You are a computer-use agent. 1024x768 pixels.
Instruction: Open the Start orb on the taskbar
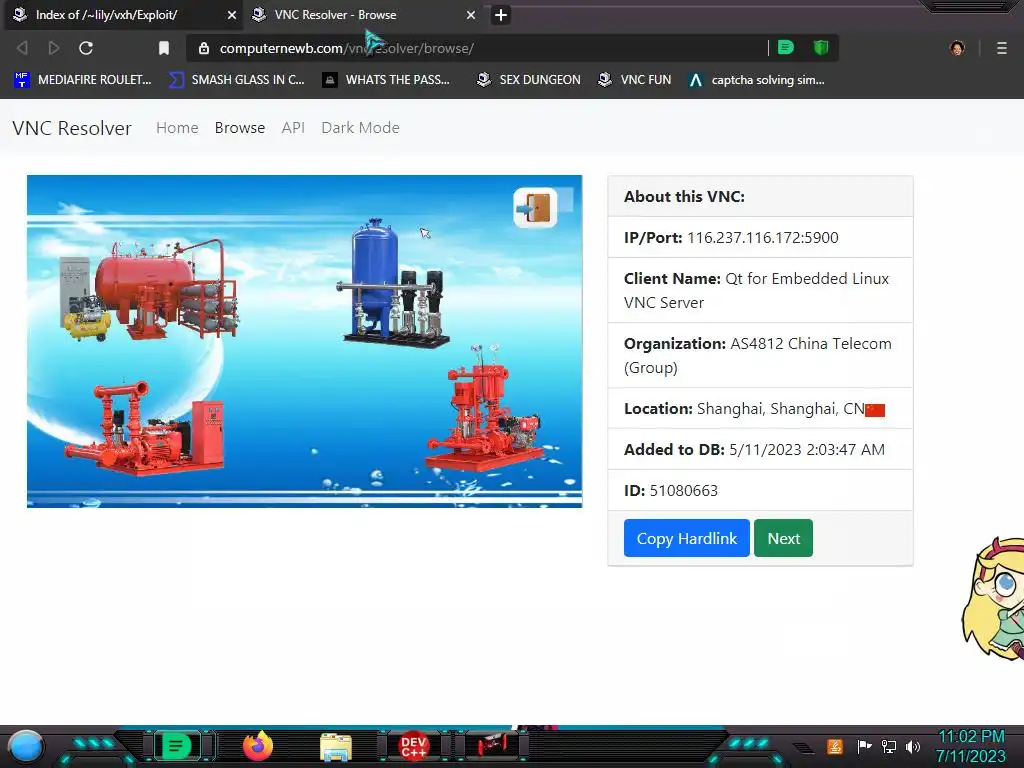coord(26,747)
